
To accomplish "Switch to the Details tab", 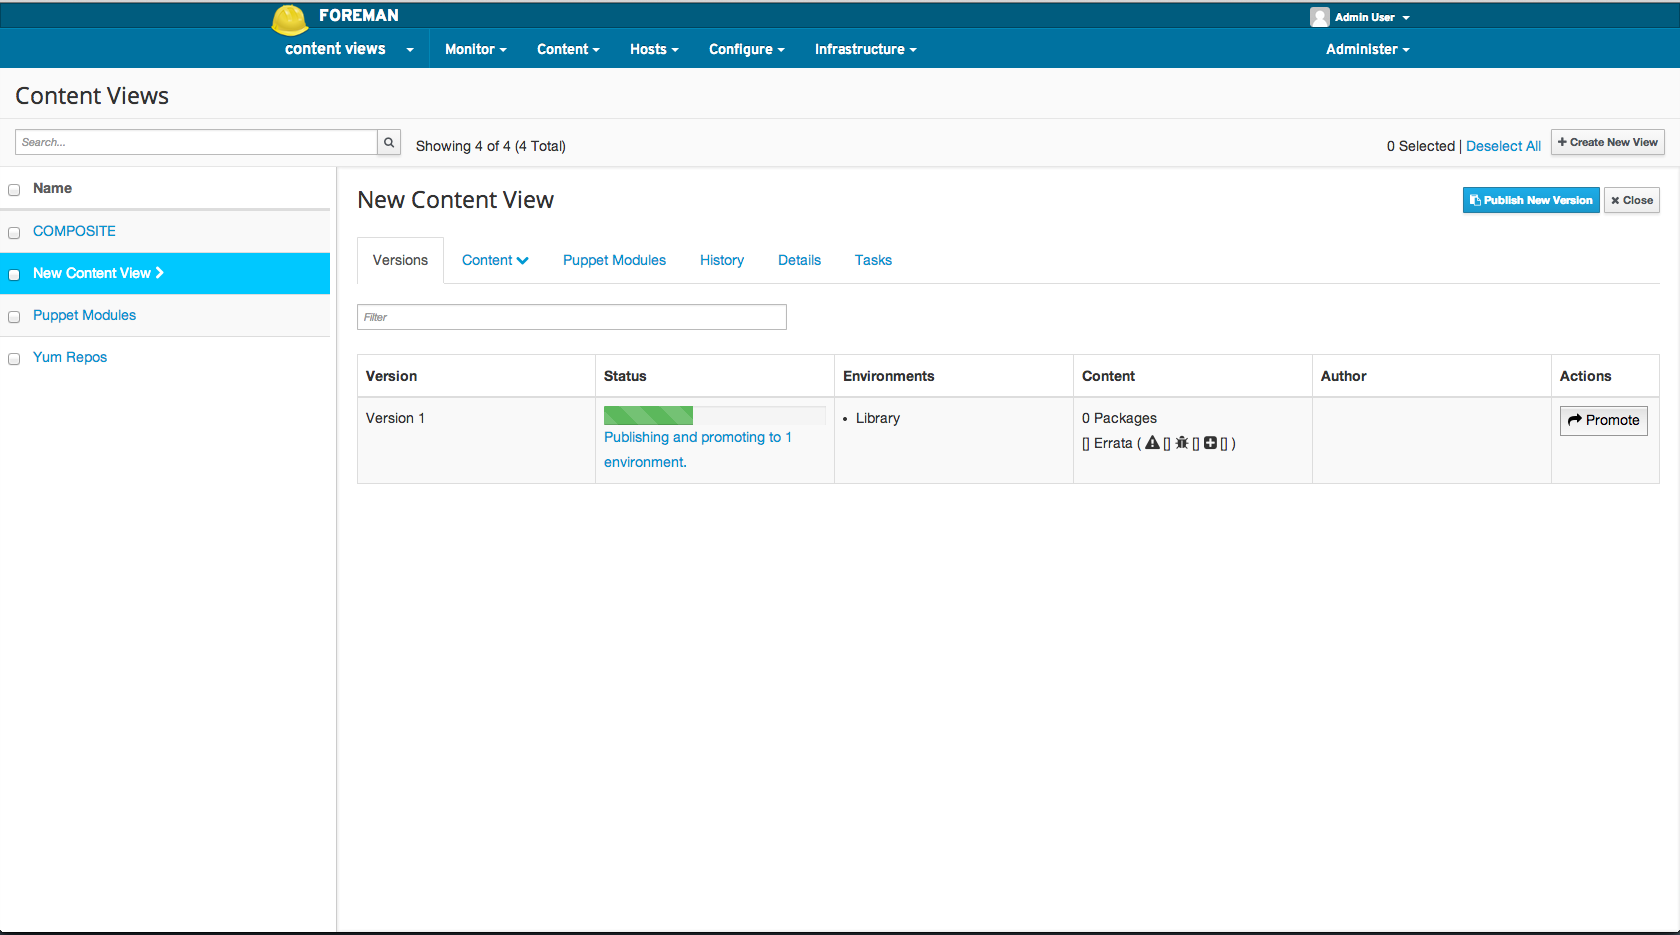I will (x=799, y=260).
